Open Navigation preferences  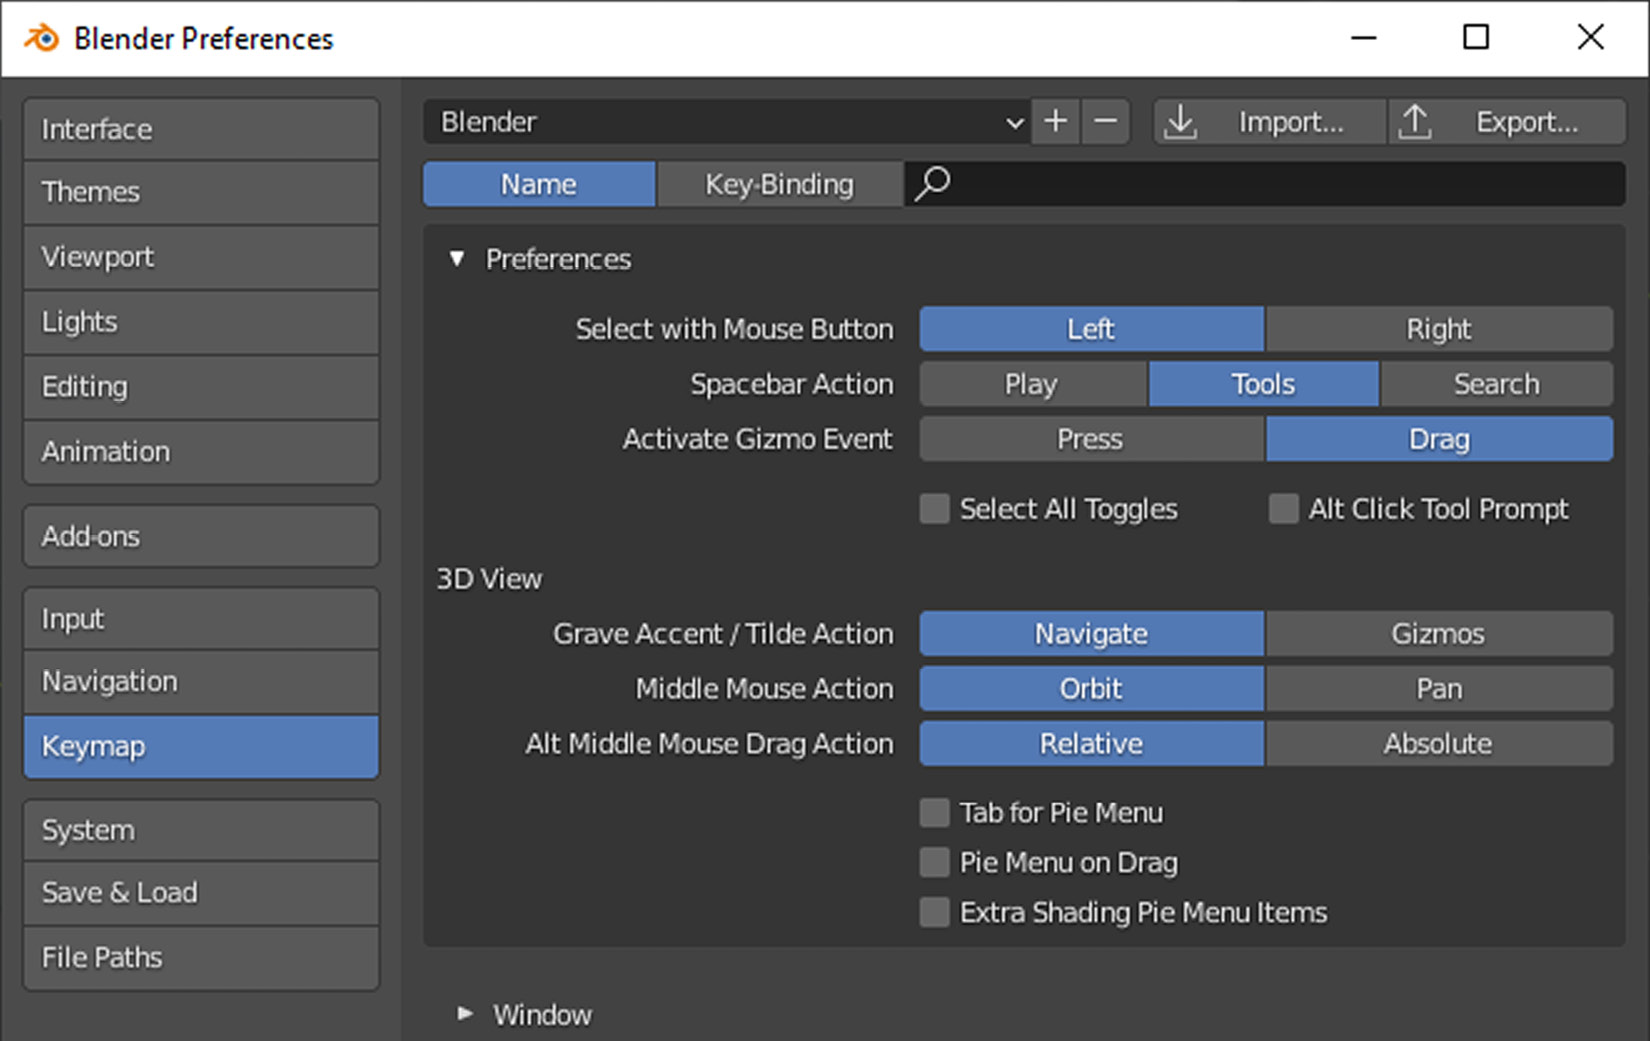(x=201, y=682)
